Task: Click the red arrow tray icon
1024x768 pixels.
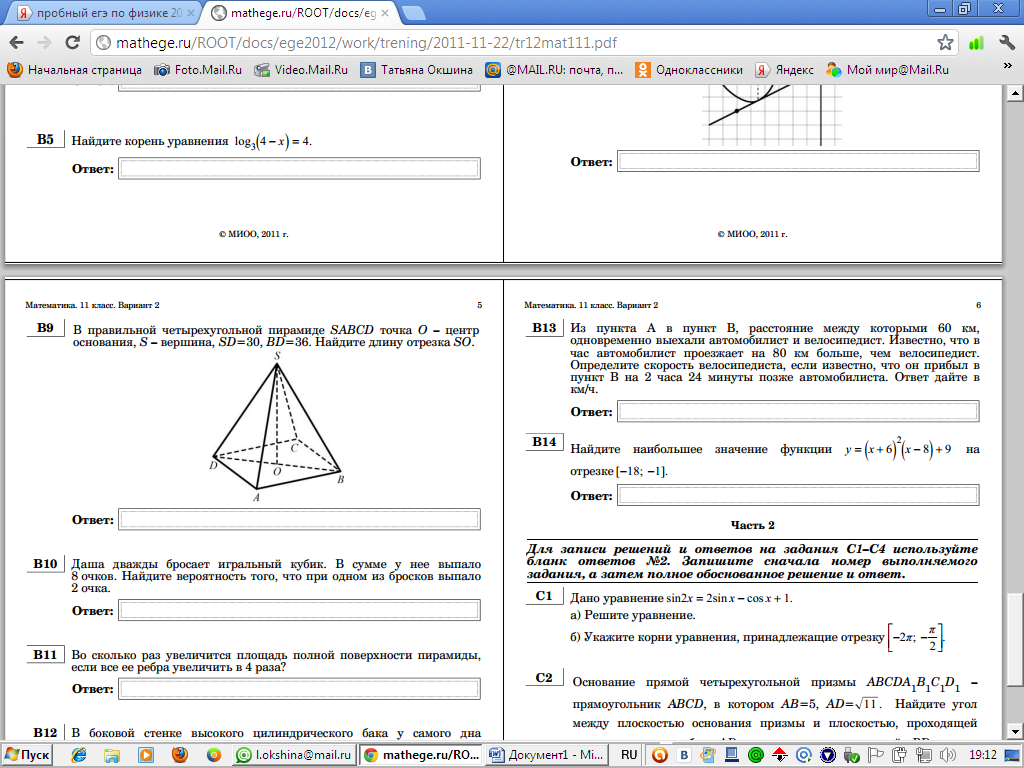Action: click(x=780, y=756)
